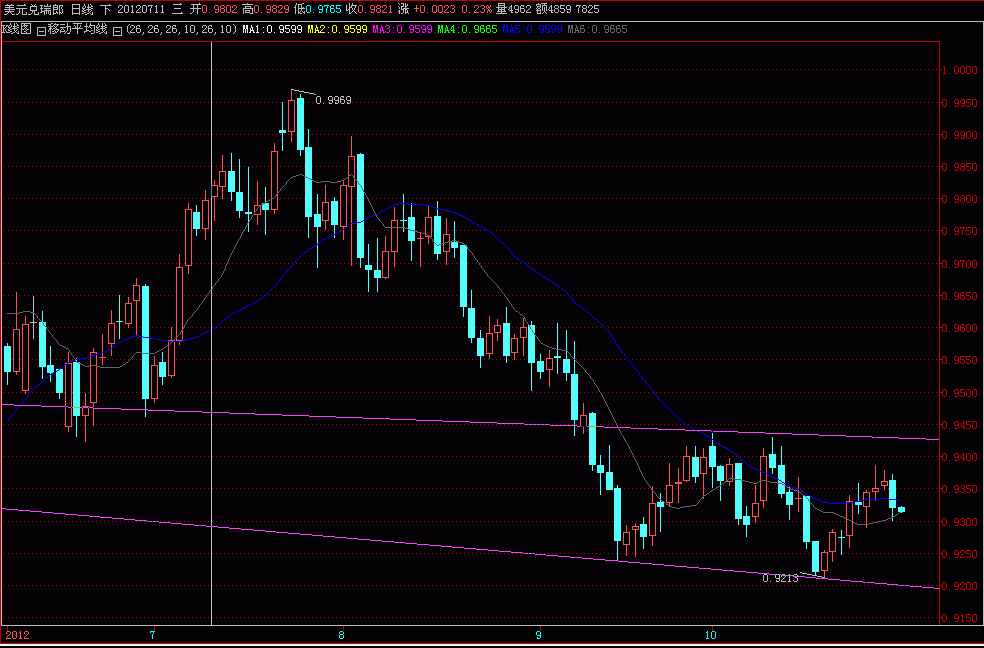
Task: Select the K线图 label
Action: coord(17,29)
